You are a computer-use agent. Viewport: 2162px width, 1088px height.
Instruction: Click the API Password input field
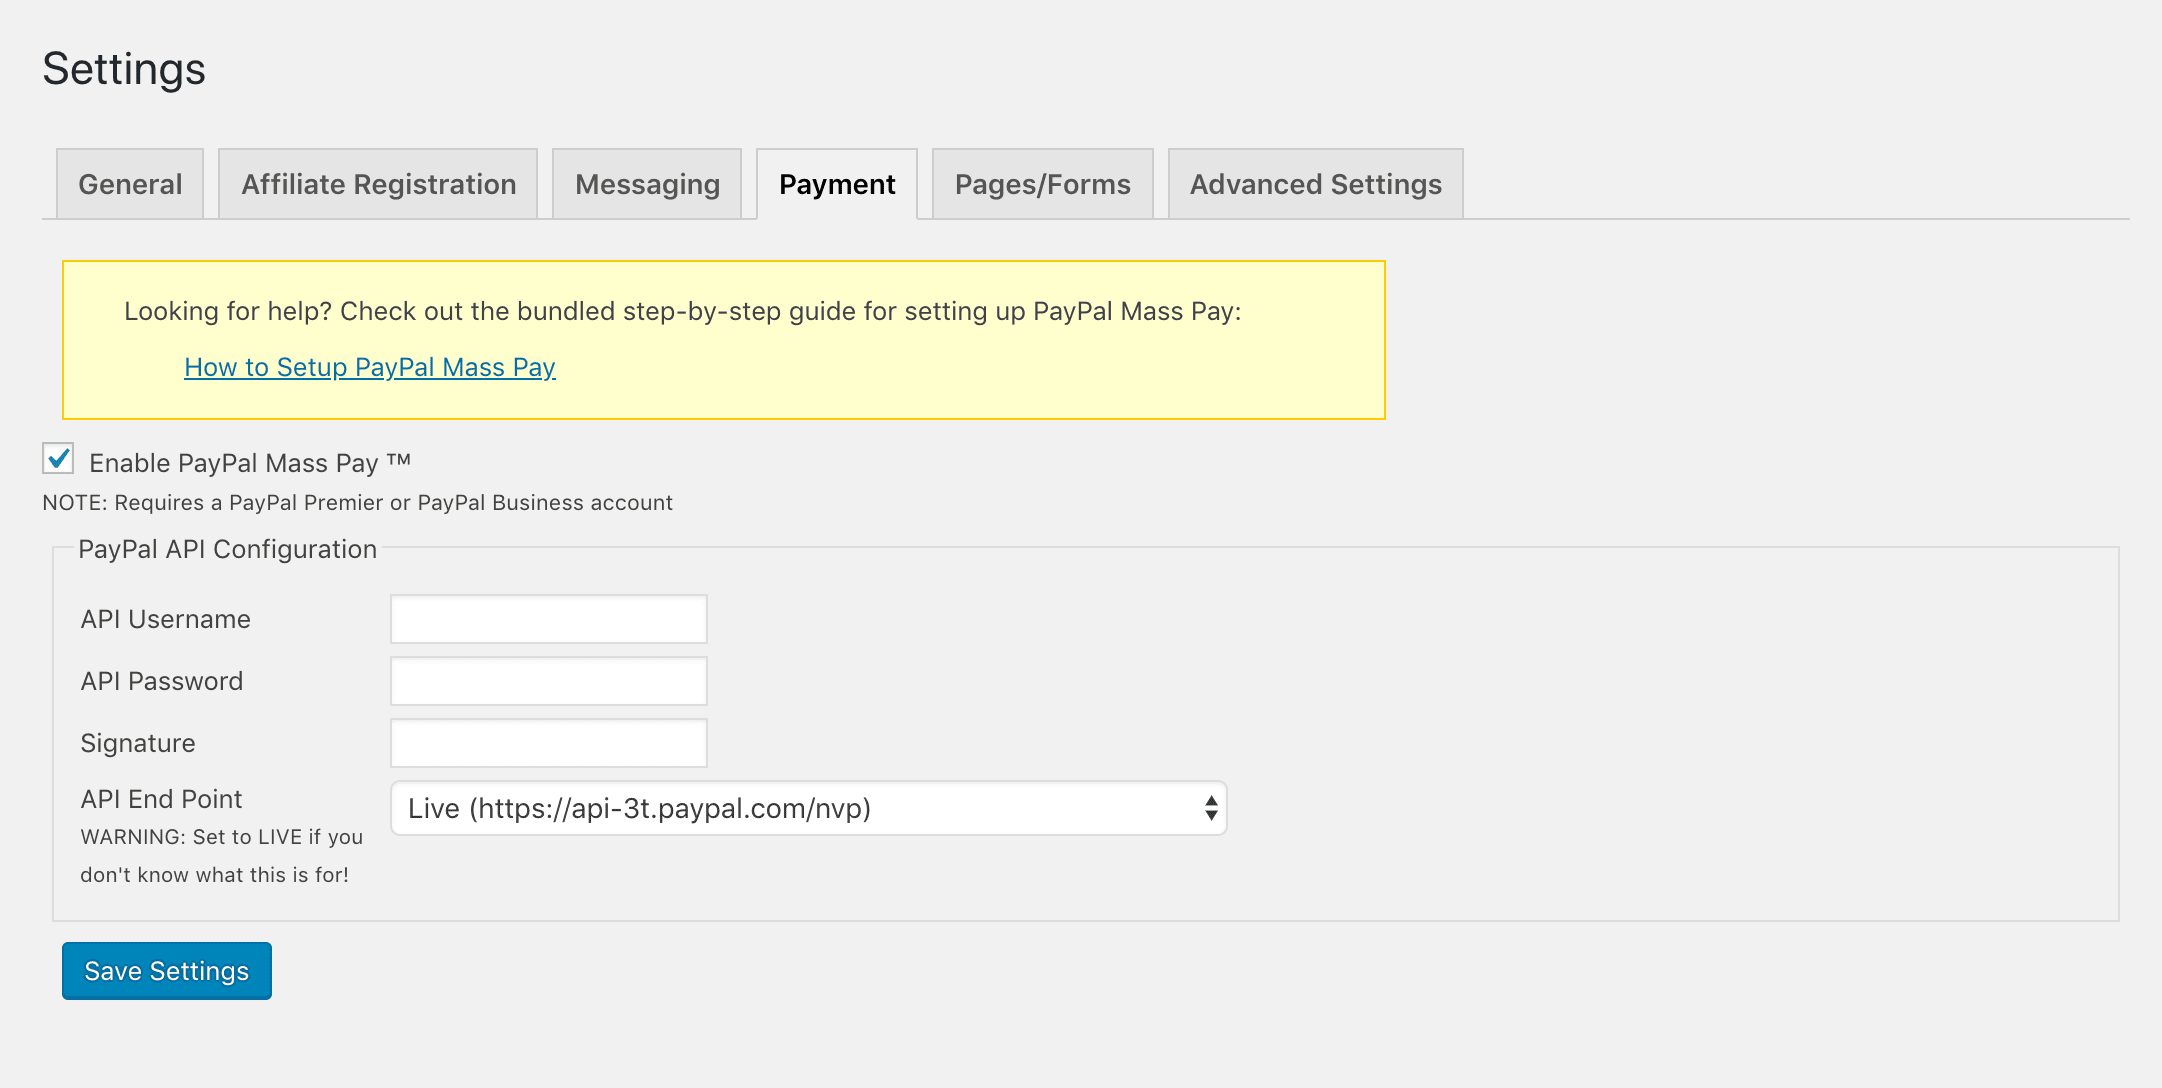[550, 680]
